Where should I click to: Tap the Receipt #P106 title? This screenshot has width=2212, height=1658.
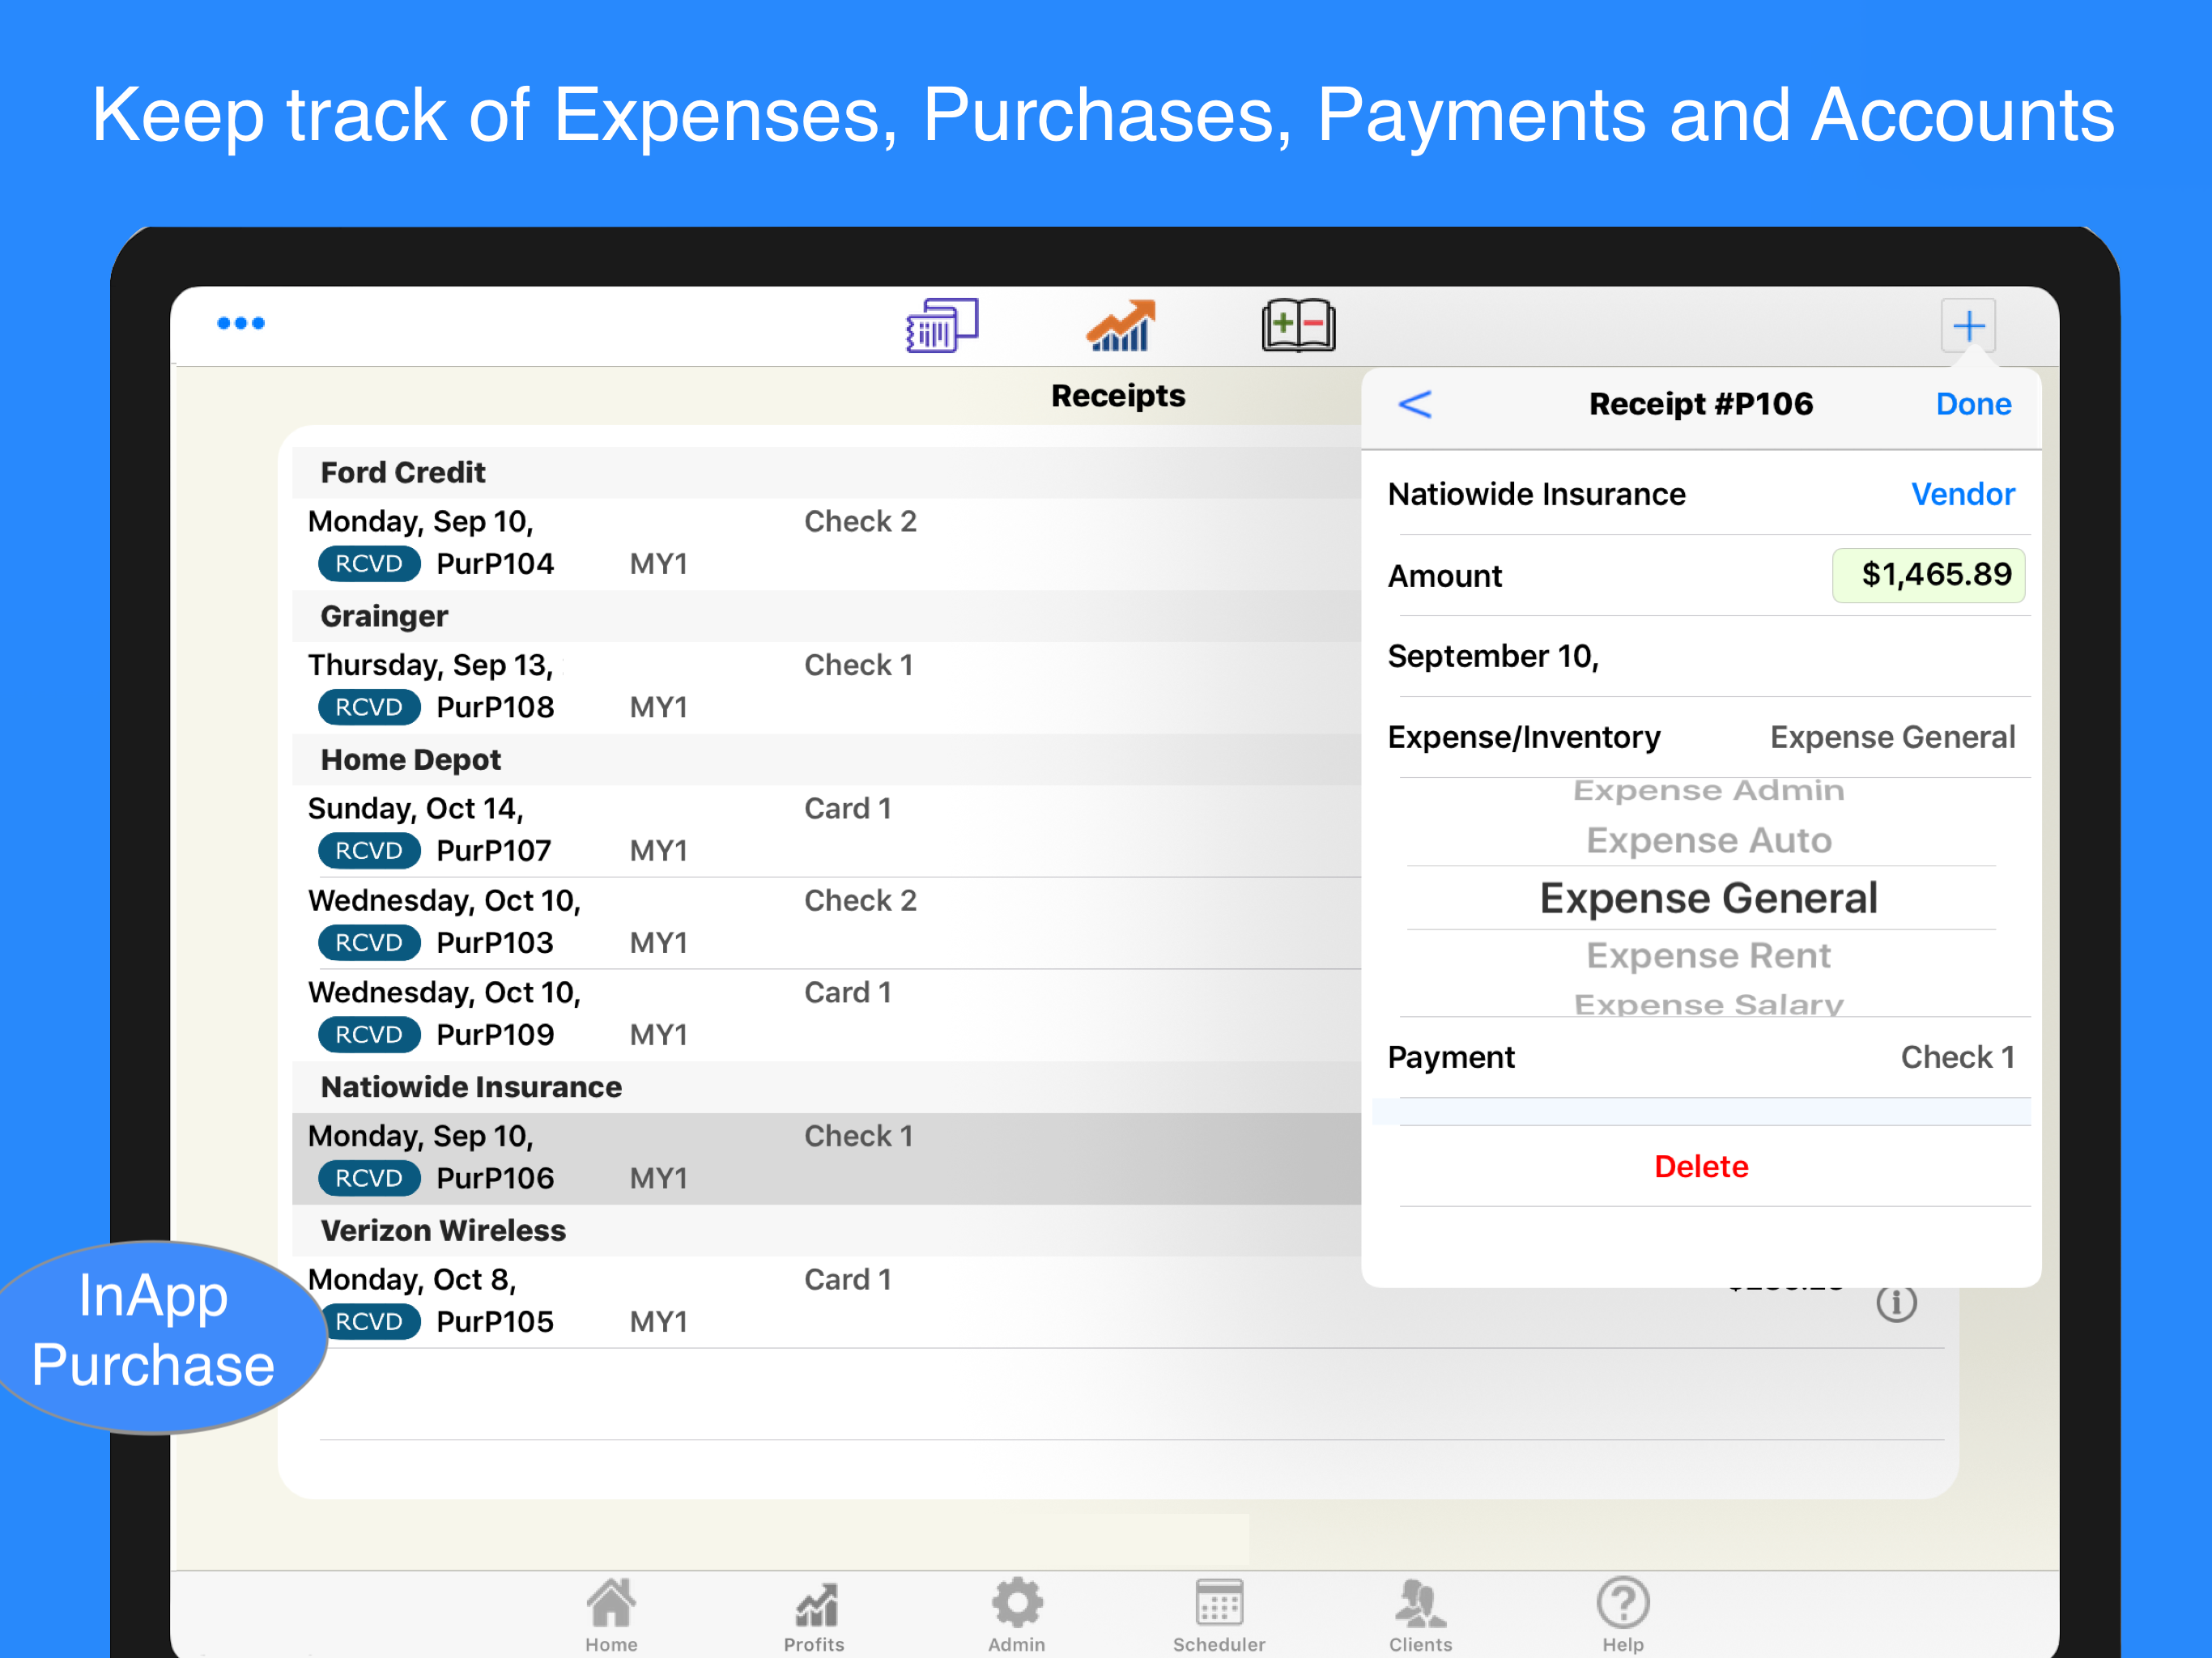[x=1701, y=404]
